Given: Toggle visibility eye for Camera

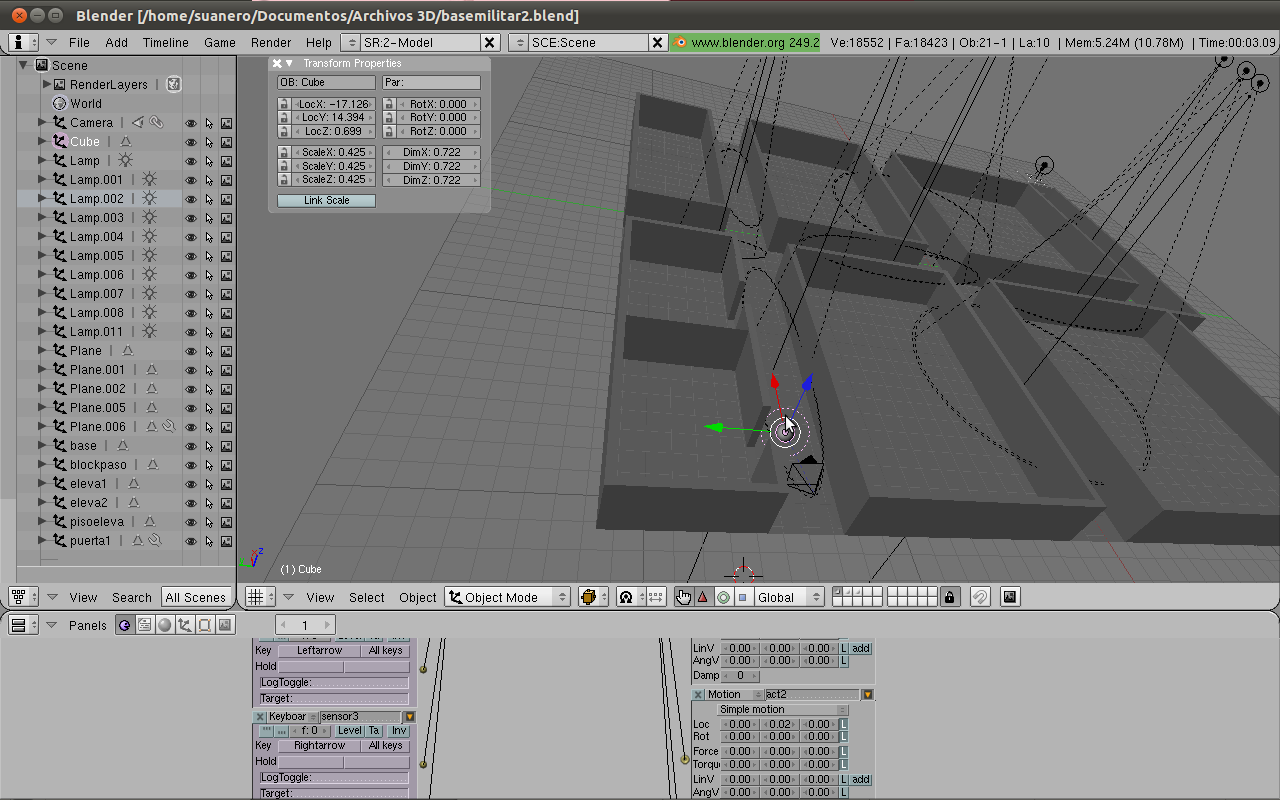Looking at the screenshot, I should [x=190, y=123].
